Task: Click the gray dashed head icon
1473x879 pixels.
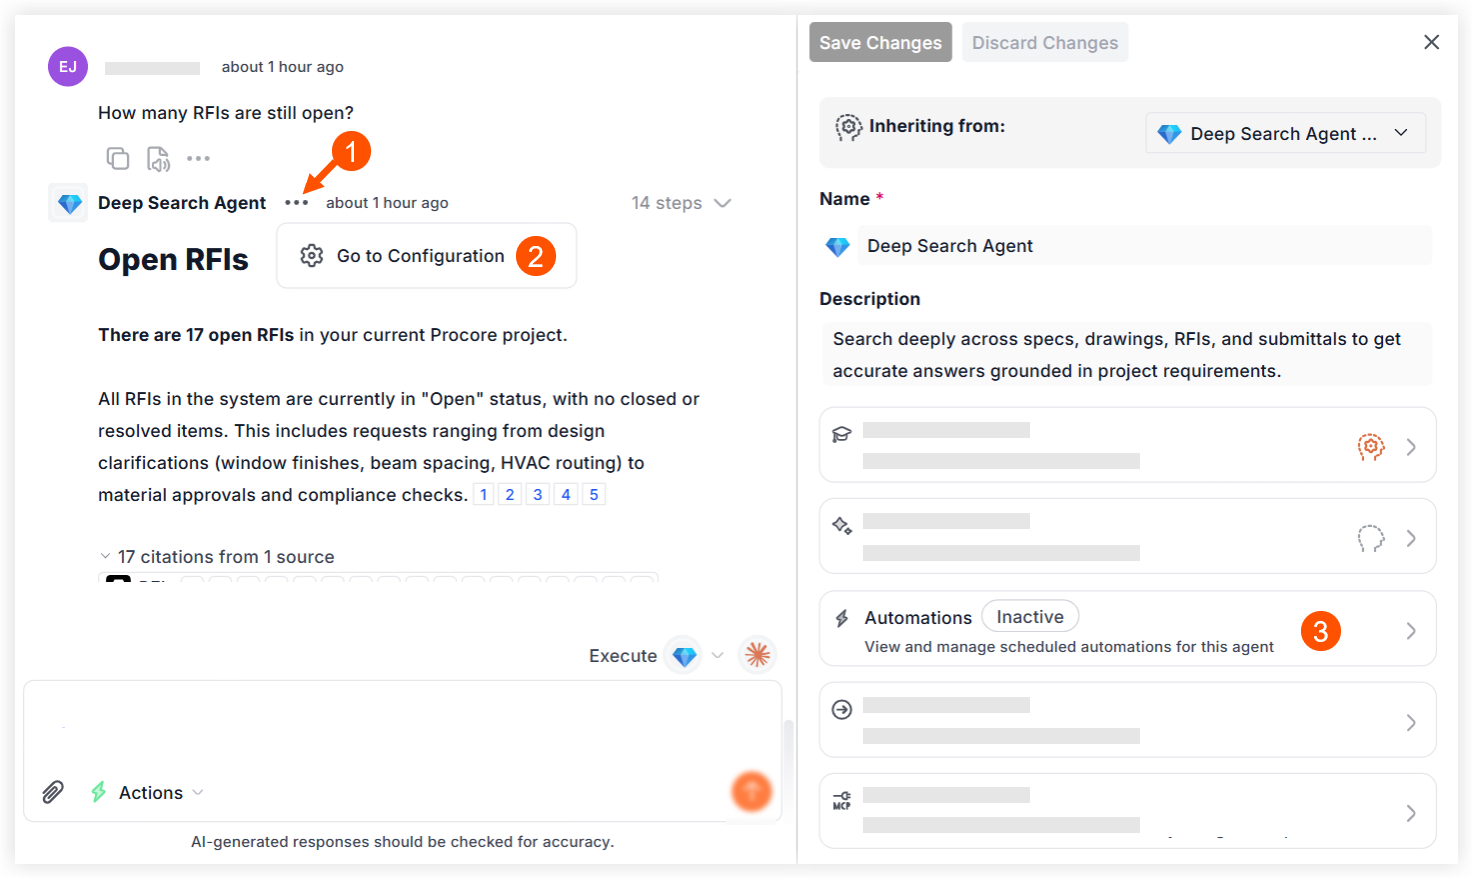Action: [x=1371, y=538]
